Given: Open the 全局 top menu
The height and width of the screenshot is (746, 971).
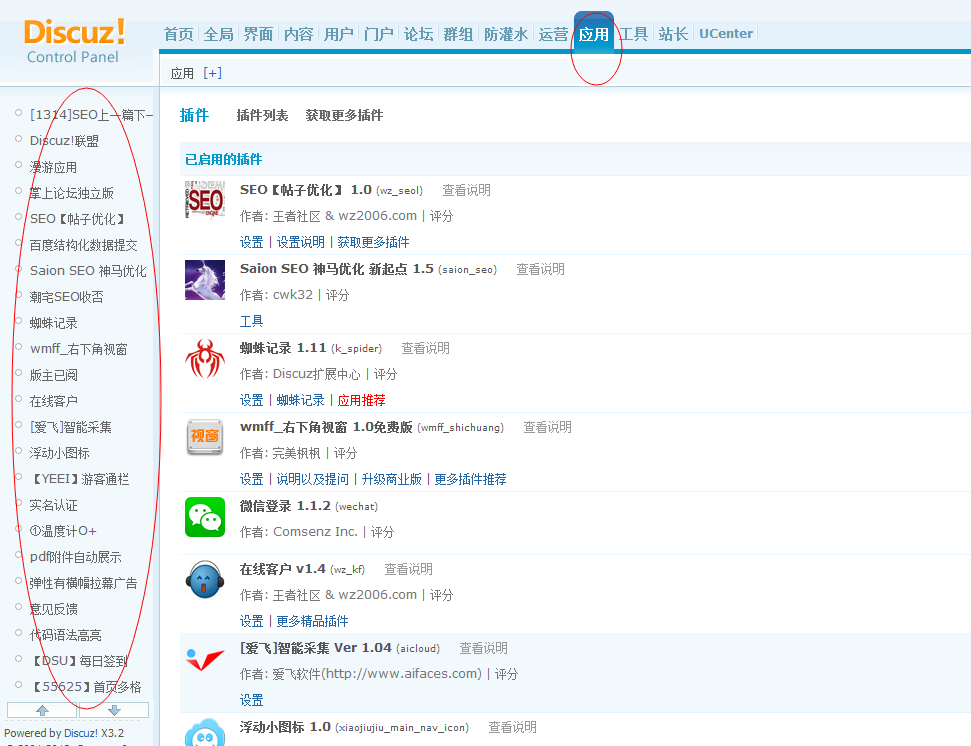Looking at the screenshot, I should click(x=219, y=34).
